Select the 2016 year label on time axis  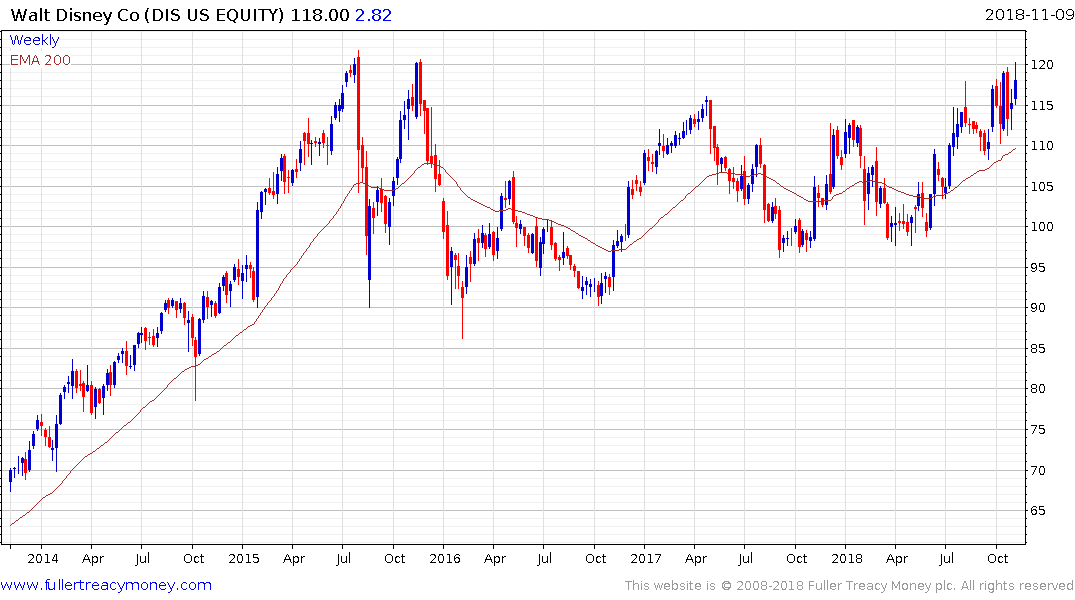[x=445, y=559]
